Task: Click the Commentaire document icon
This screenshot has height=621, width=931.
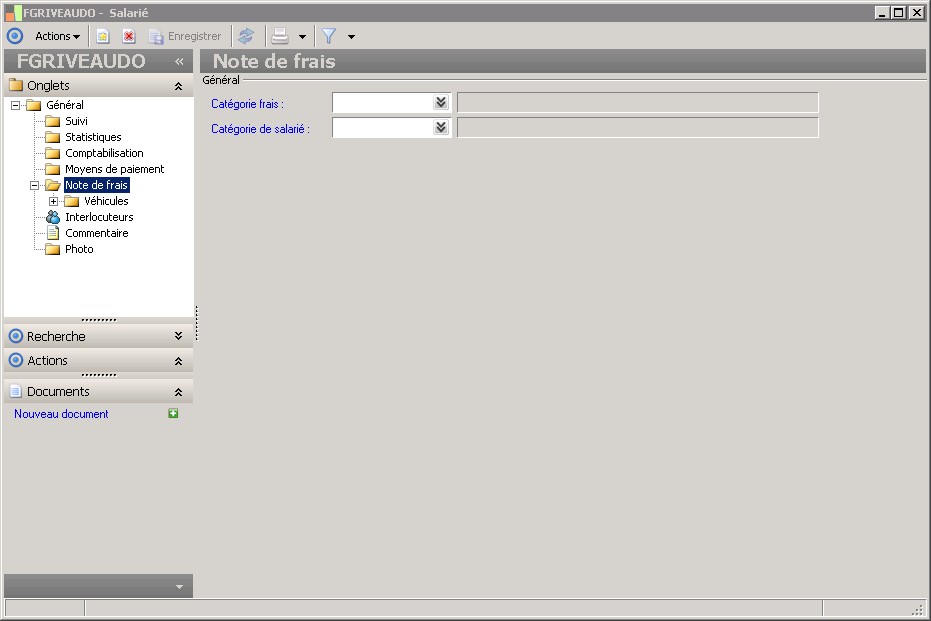Action: click(53, 233)
